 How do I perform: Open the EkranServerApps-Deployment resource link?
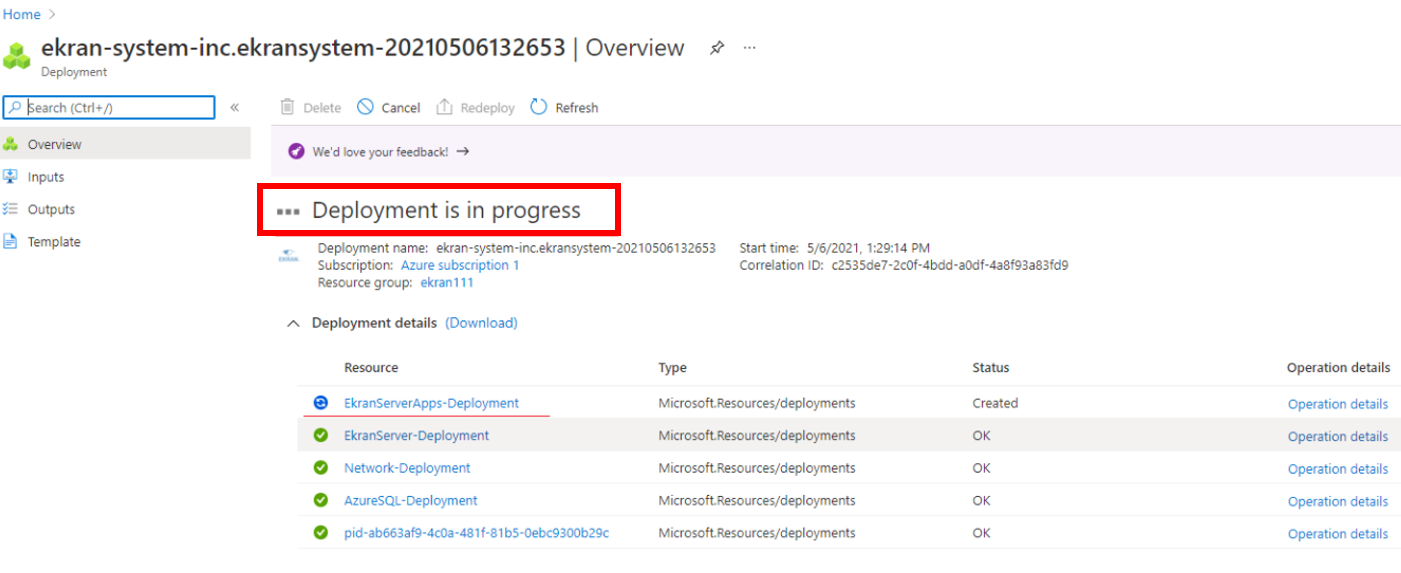pos(431,403)
